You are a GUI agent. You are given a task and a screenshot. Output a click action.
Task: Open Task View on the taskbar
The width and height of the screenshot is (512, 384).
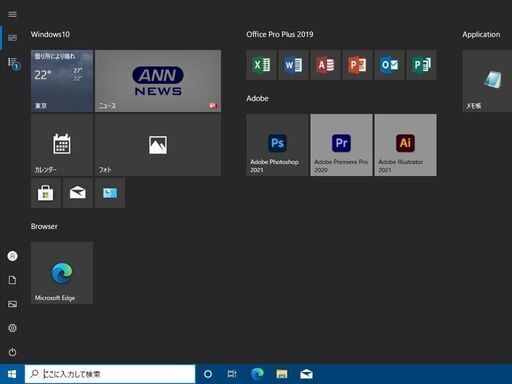coord(232,374)
